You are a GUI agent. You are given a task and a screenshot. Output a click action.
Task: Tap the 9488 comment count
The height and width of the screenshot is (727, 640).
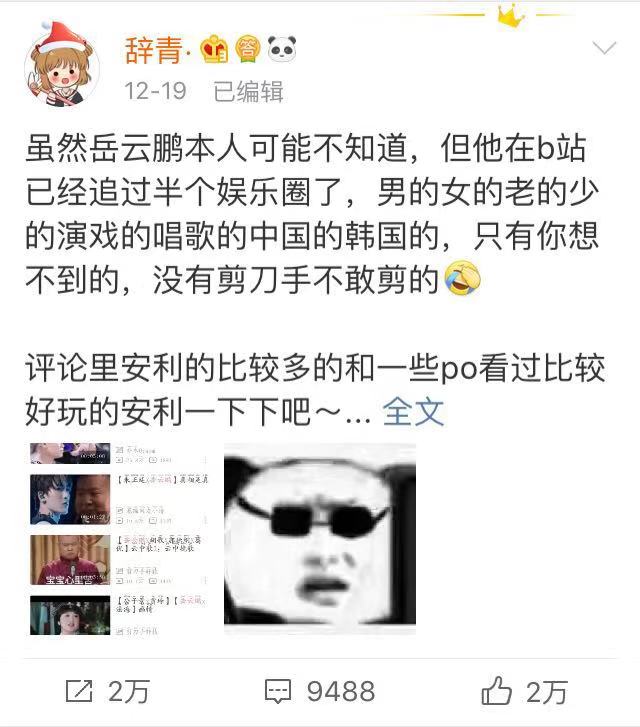click(x=341, y=691)
